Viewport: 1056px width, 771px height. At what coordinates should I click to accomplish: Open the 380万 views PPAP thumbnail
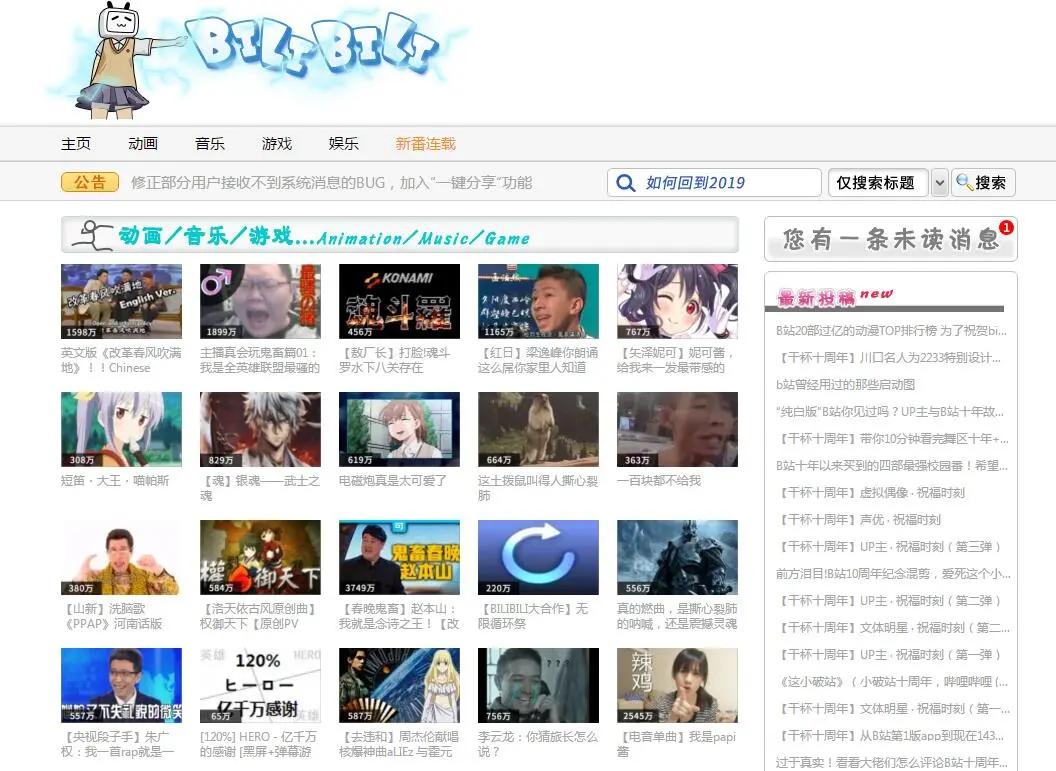121,557
